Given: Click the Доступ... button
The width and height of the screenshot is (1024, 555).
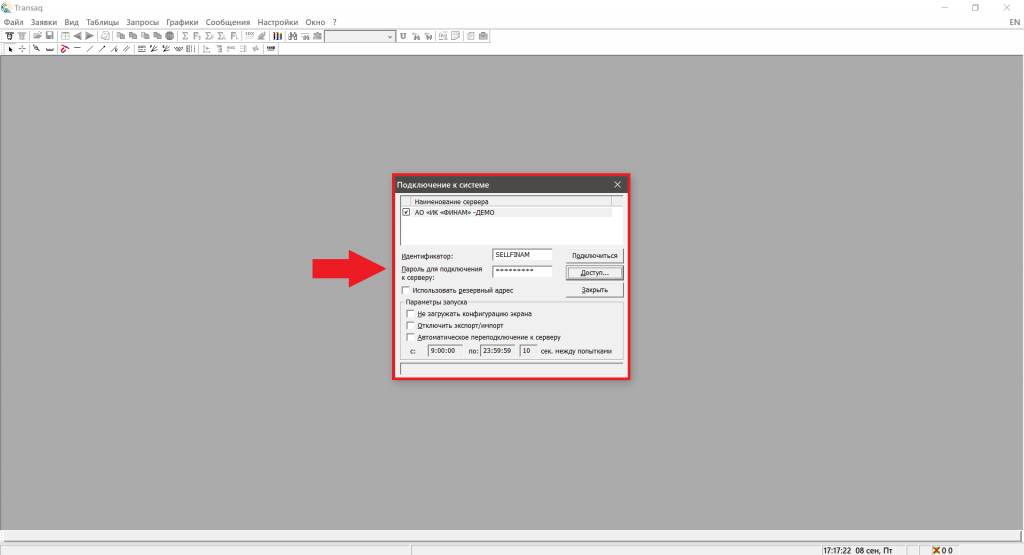Looking at the screenshot, I should coord(594,272).
